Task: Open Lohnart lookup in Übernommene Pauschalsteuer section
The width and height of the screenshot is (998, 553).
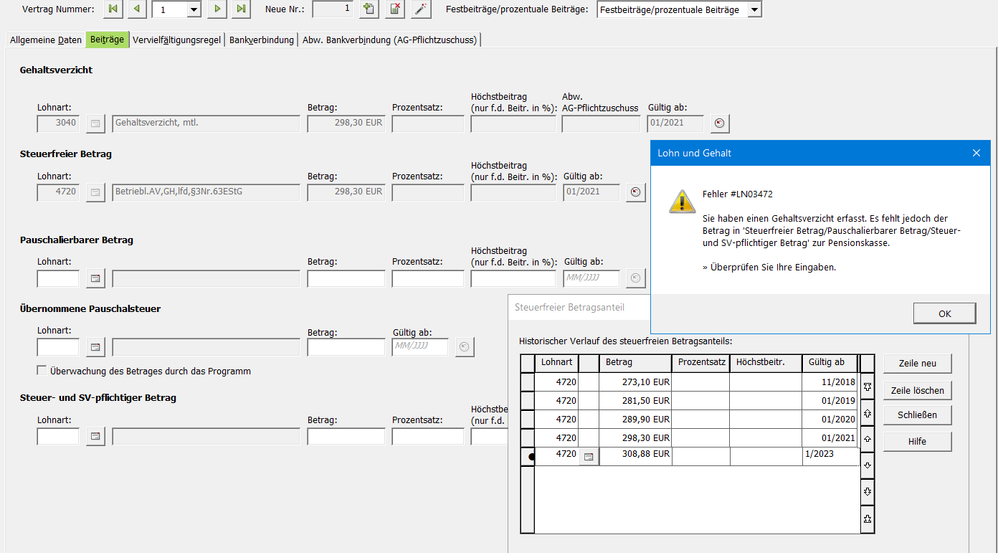Action: [x=95, y=347]
